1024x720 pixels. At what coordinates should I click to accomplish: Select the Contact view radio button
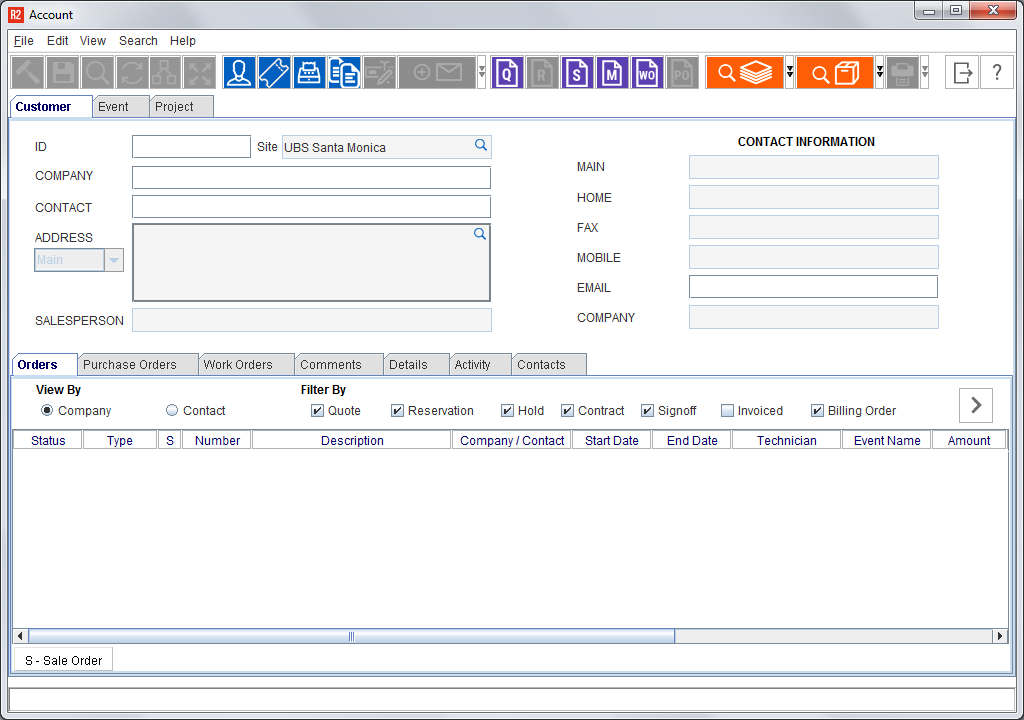[x=172, y=411]
